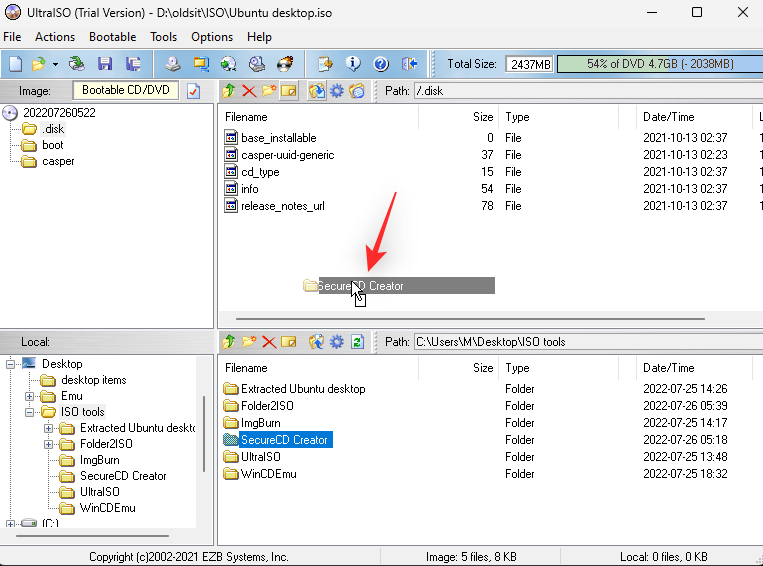Viewport: 763px width, 566px height.
Task: Click the Checksum/notepad toolbar icon
Action: 325,64
